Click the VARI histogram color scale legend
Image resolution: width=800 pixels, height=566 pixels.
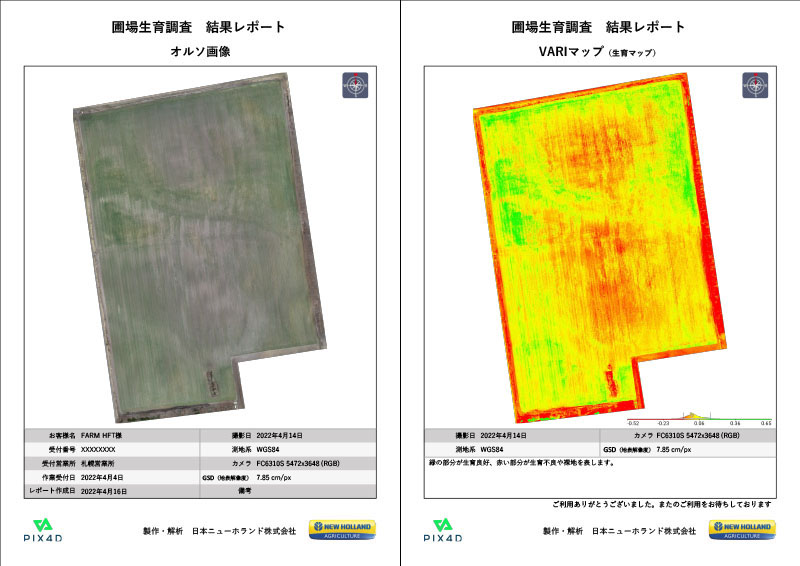pos(699,419)
